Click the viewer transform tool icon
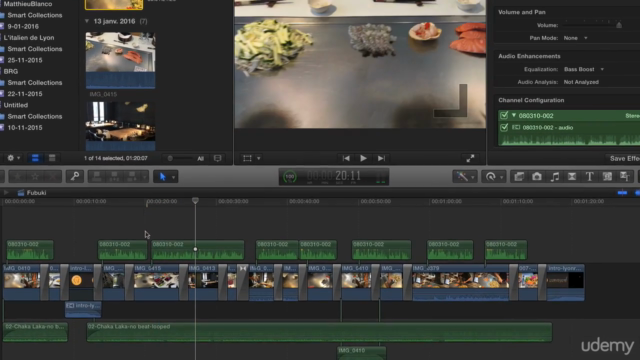The image size is (640, 360). coord(247,158)
